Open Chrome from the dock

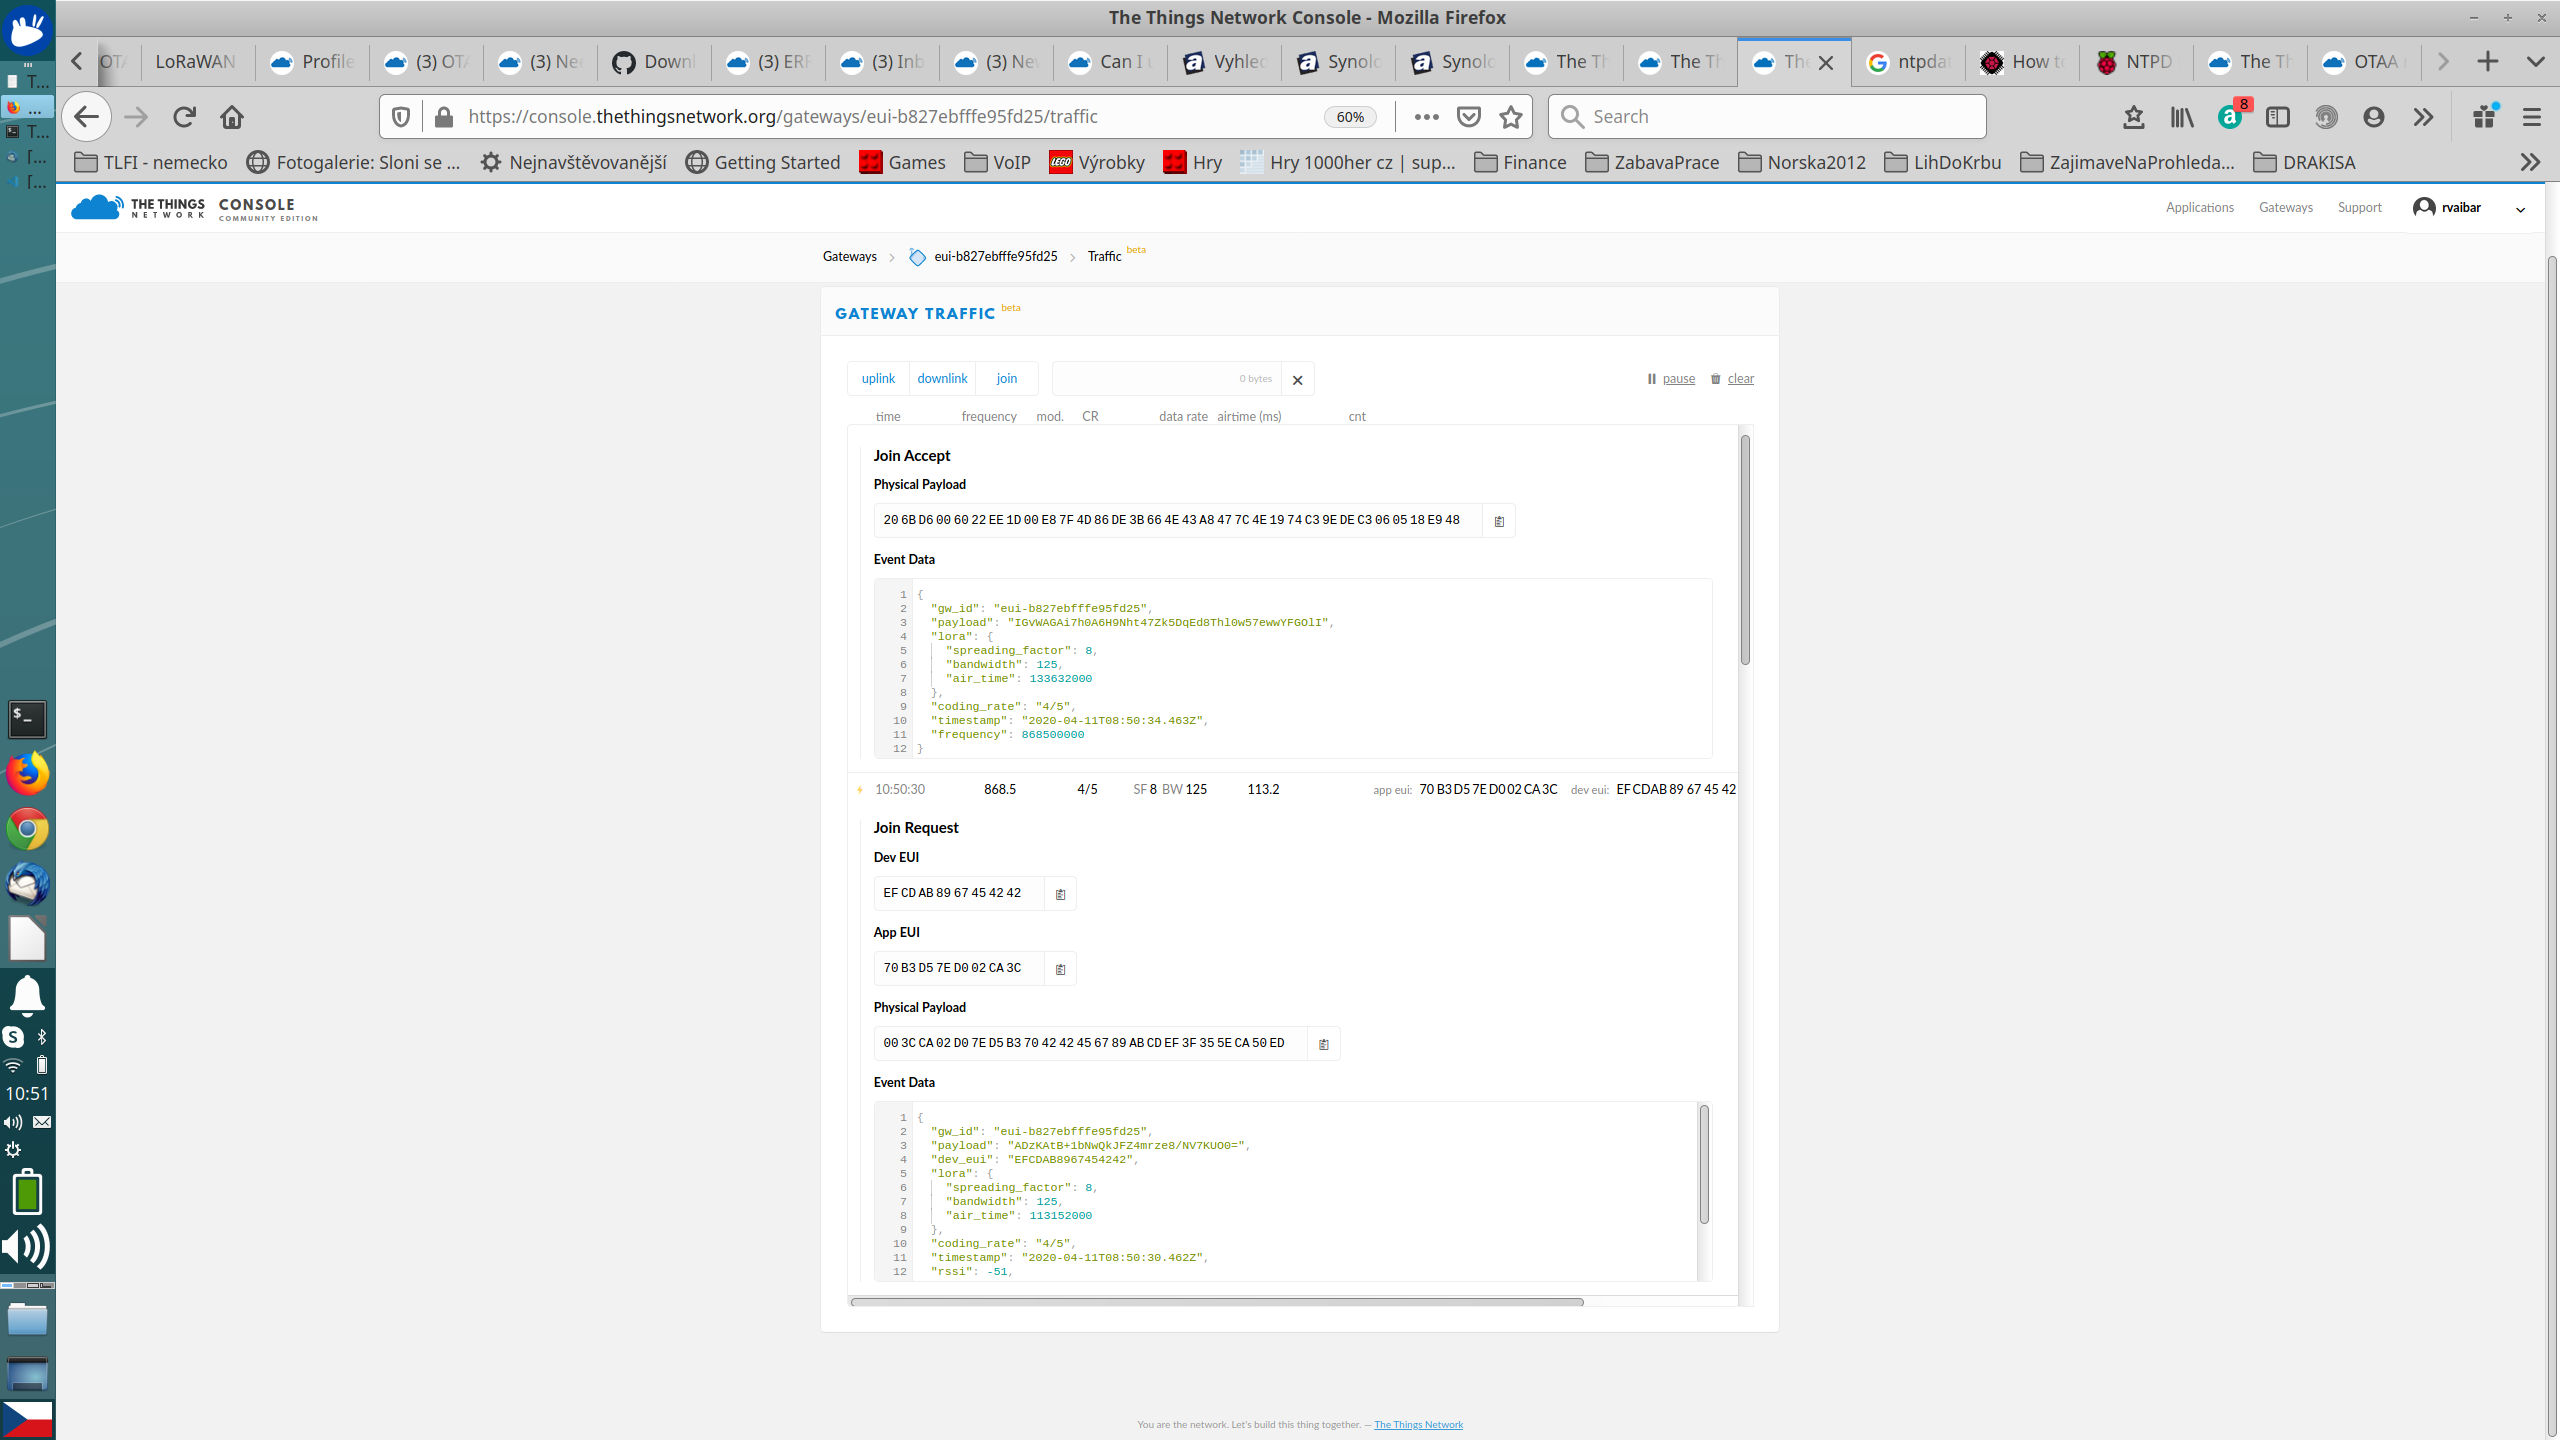coord(27,829)
